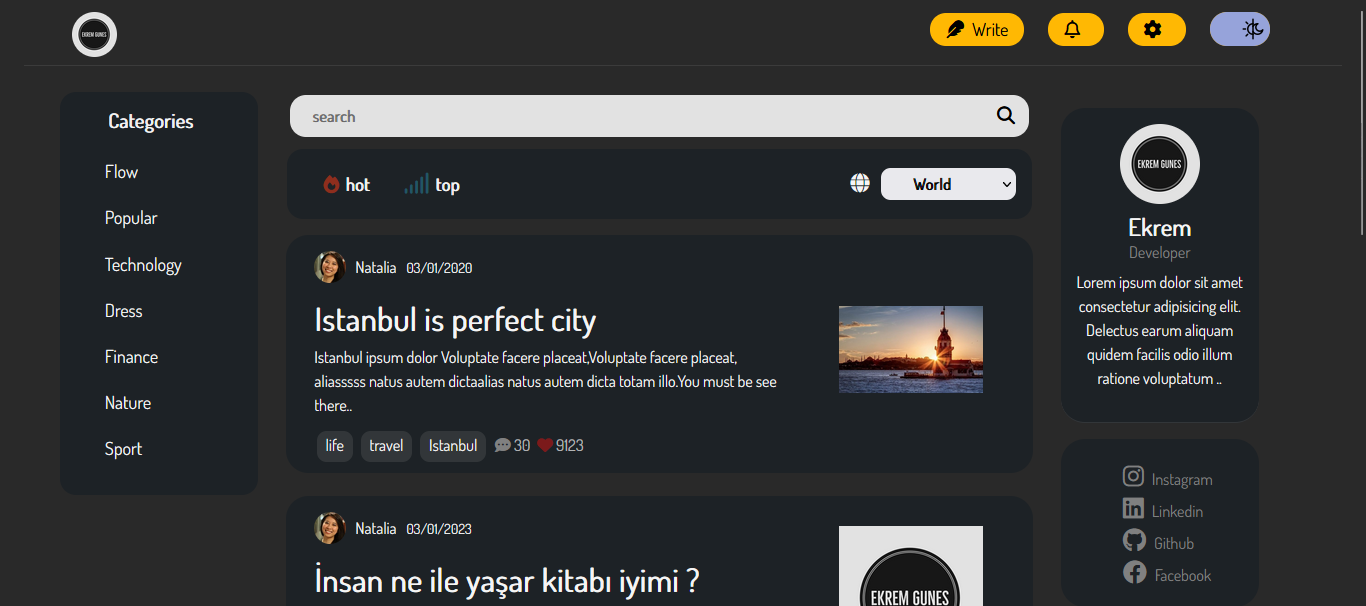The image size is (1366, 606).
Task: Click the globe icon beside World
Action: pos(860,183)
